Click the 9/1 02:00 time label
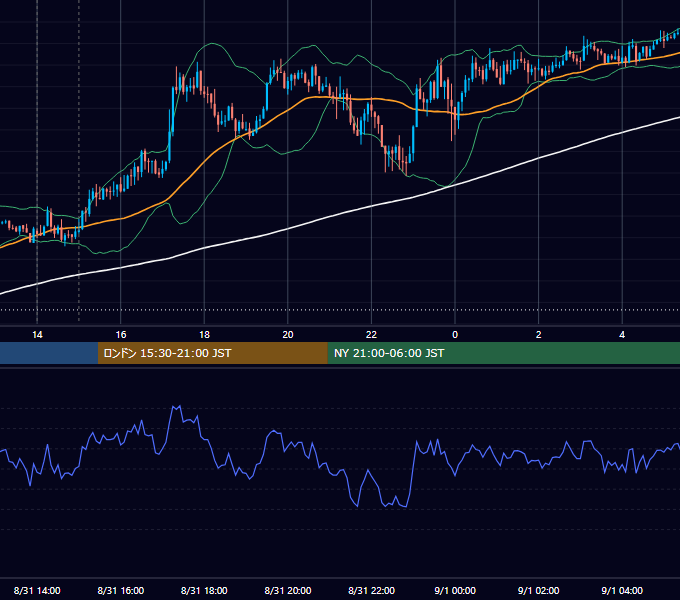The height and width of the screenshot is (600, 680). 538,590
